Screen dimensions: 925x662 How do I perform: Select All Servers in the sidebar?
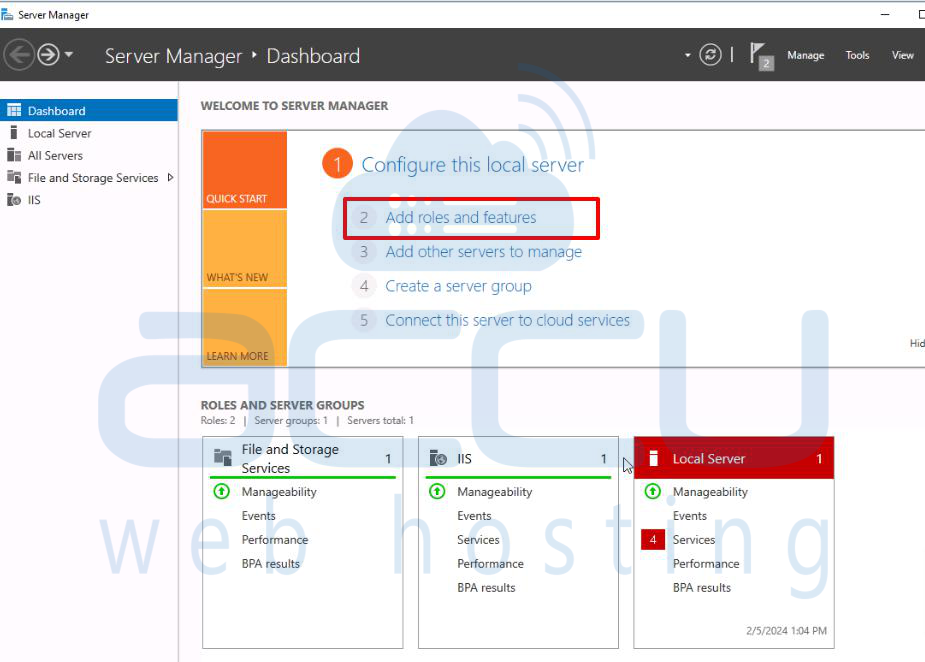[88, 156]
